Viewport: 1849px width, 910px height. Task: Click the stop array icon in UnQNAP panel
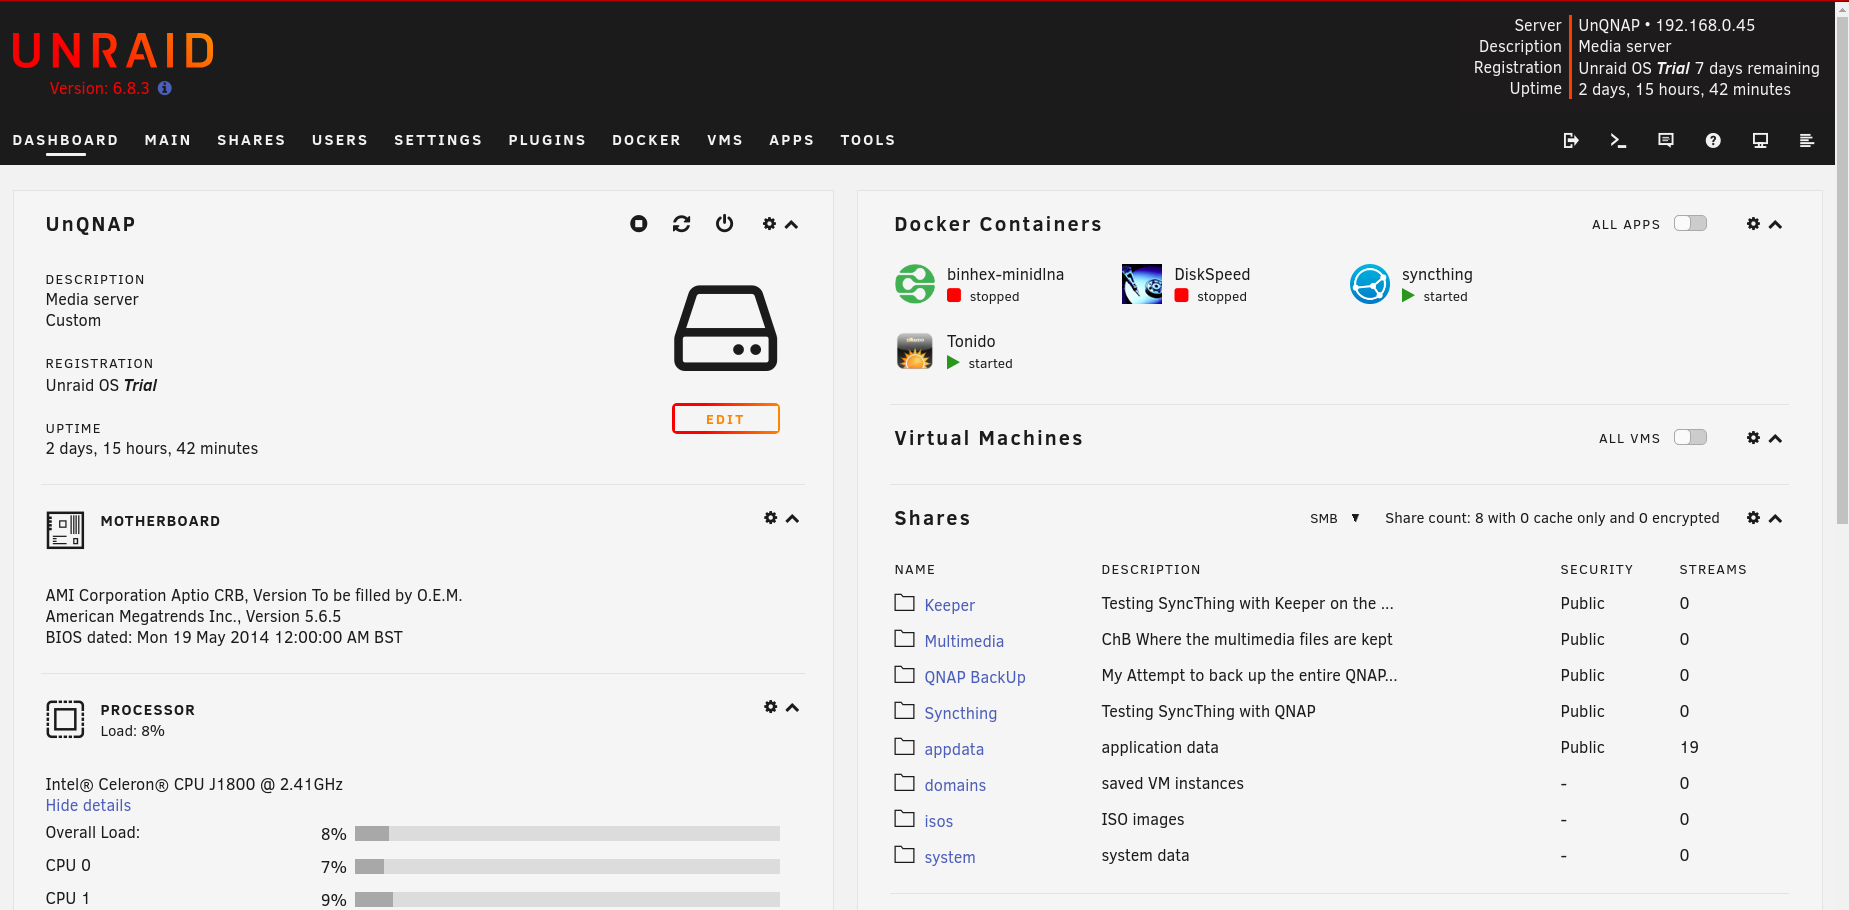638,224
